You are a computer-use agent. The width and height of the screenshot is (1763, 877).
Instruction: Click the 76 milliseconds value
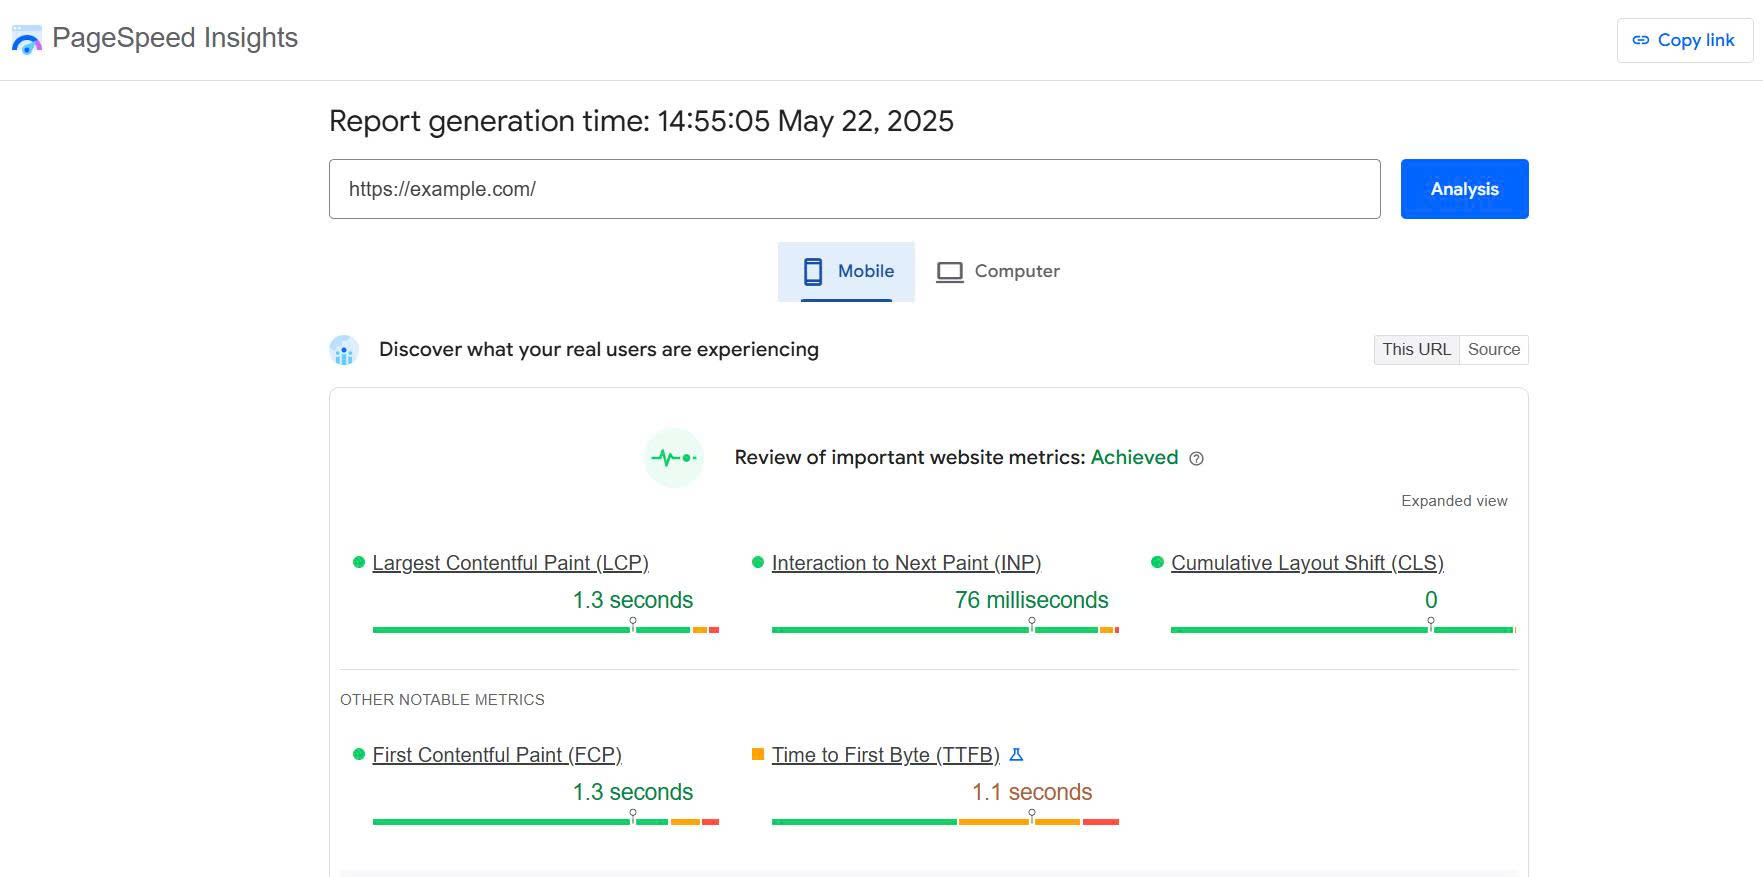click(1031, 600)
